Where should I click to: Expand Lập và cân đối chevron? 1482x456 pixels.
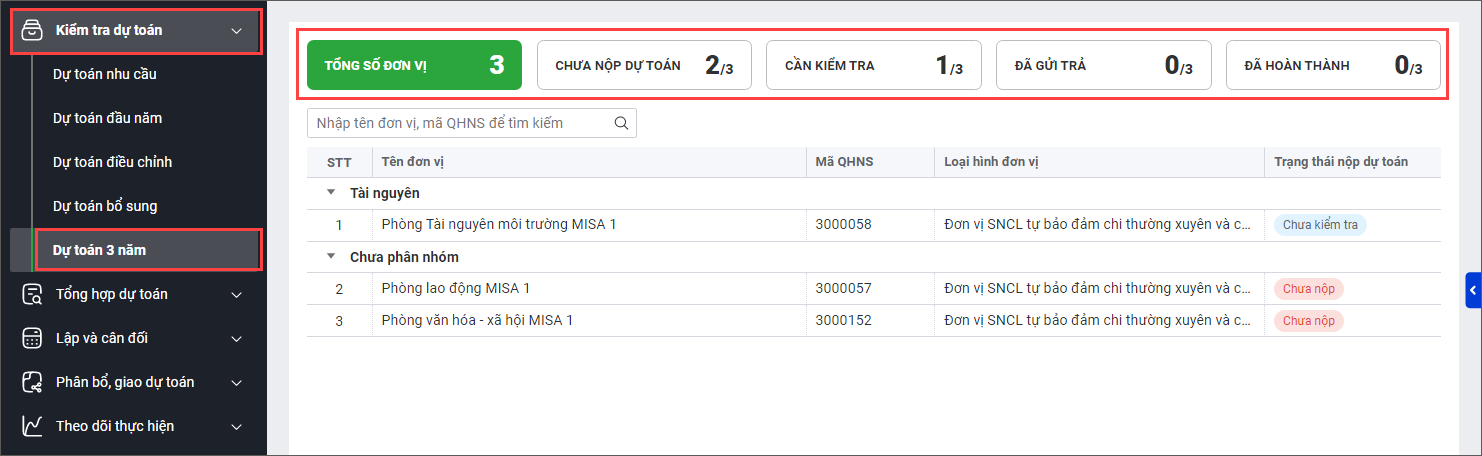237,339
